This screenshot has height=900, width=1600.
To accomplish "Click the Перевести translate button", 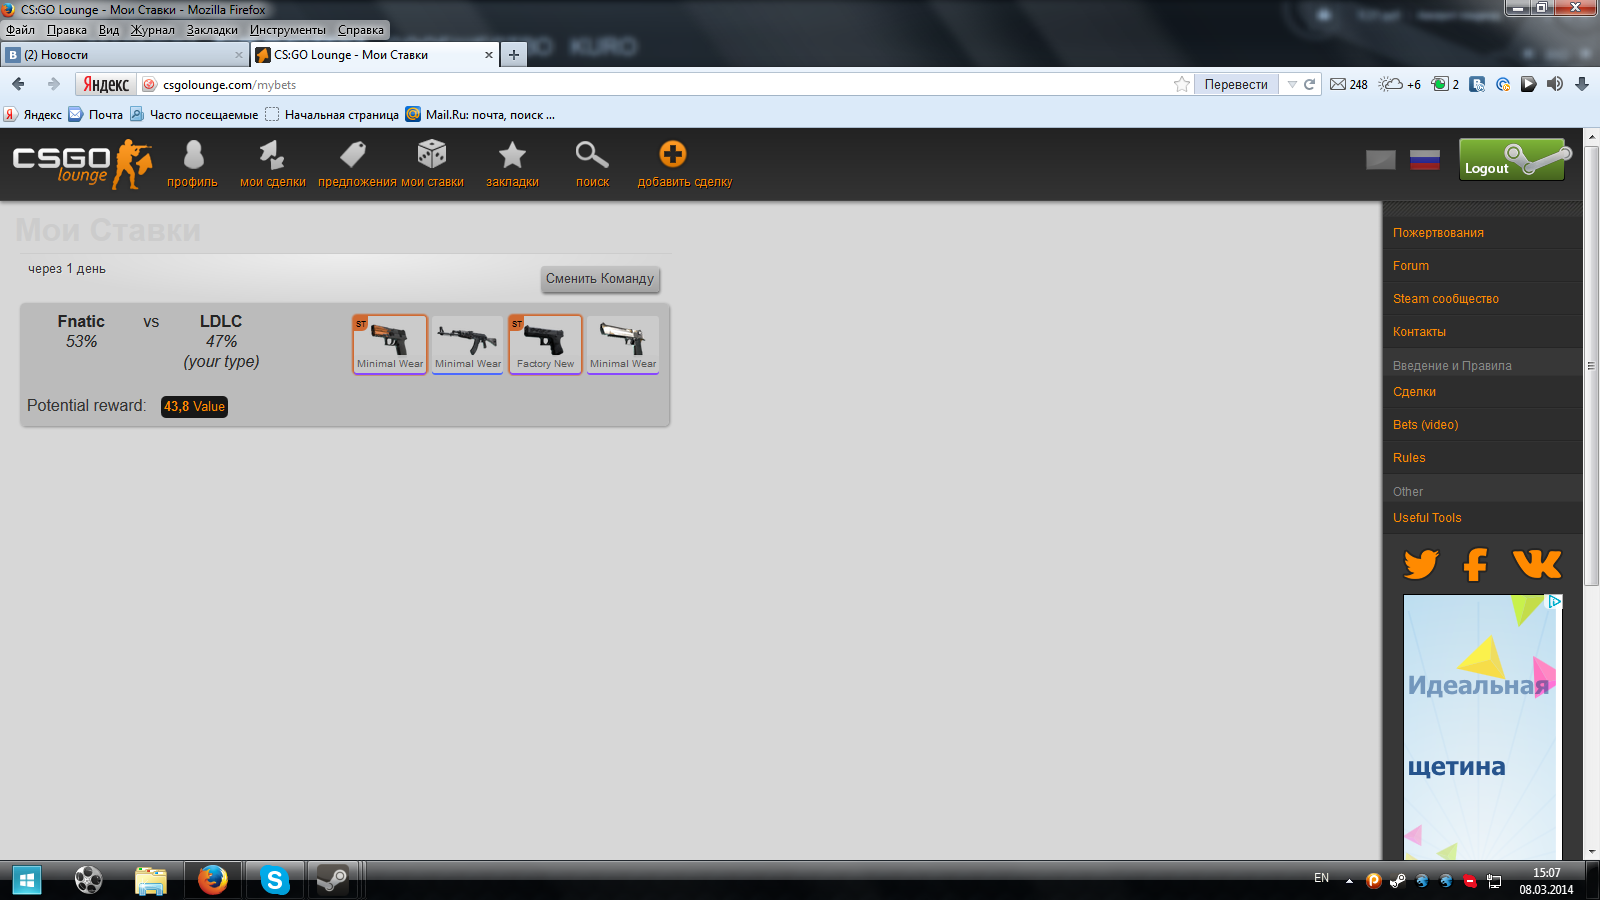I will click(x=1236, y=85).
